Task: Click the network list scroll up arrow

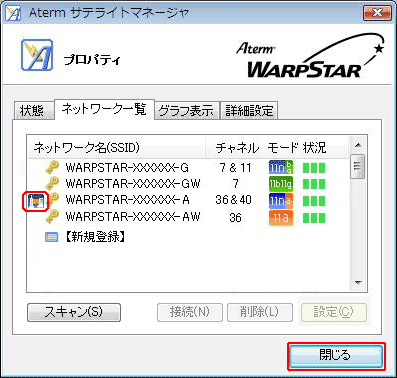Action: click(x=358, y=145)
